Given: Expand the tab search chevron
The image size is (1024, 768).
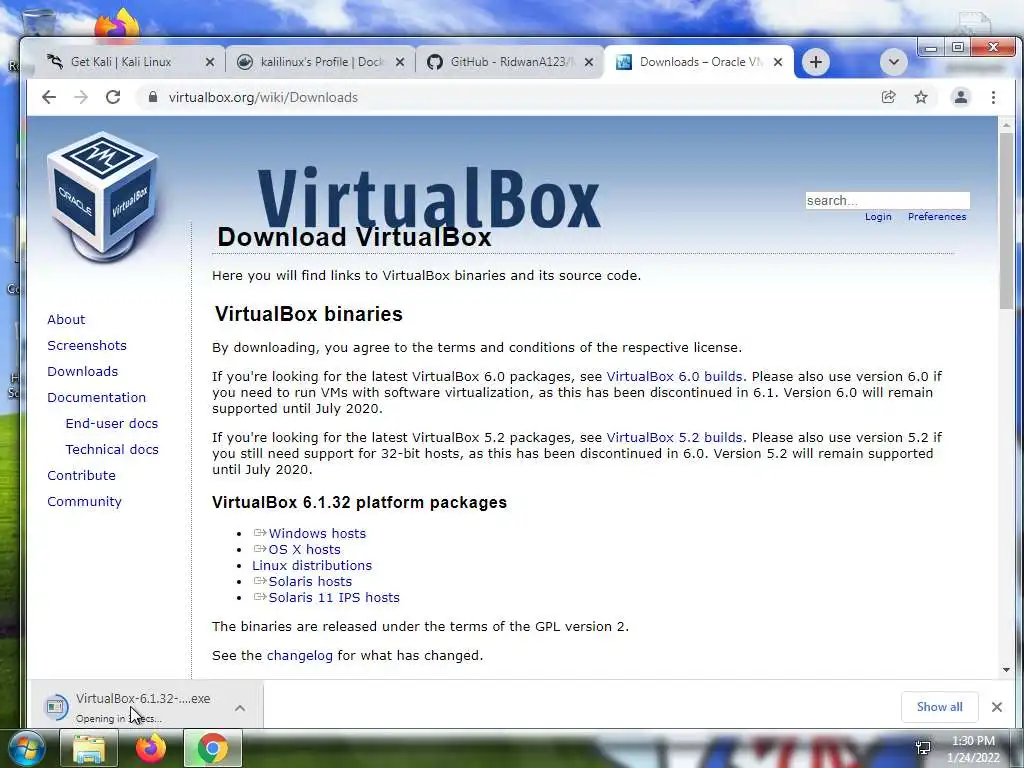Looking at the screenshot, I should (893, 62).
